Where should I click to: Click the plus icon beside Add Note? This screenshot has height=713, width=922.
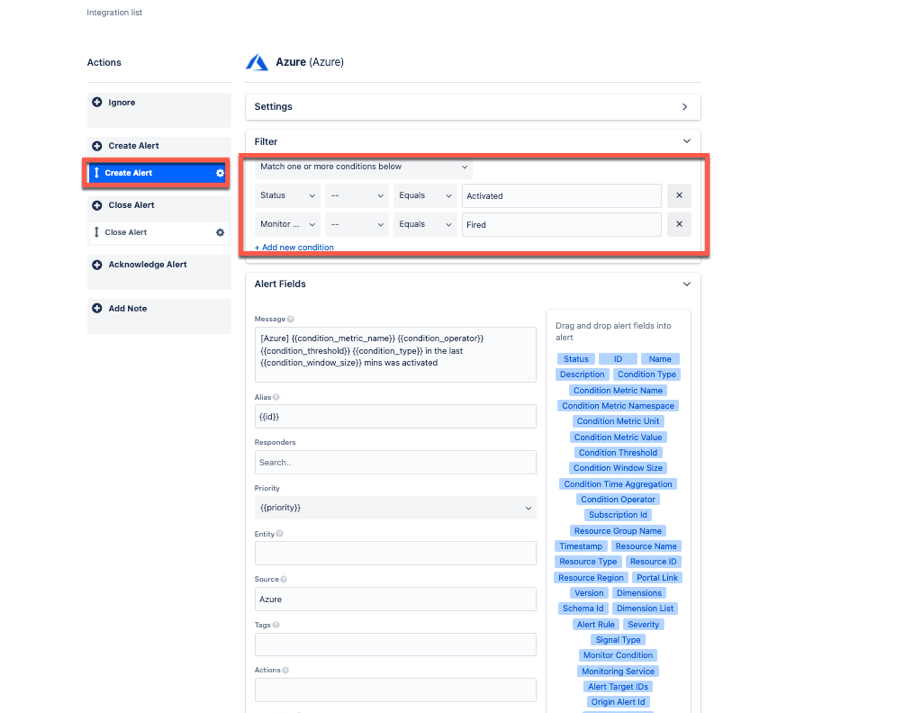(97, 308)
